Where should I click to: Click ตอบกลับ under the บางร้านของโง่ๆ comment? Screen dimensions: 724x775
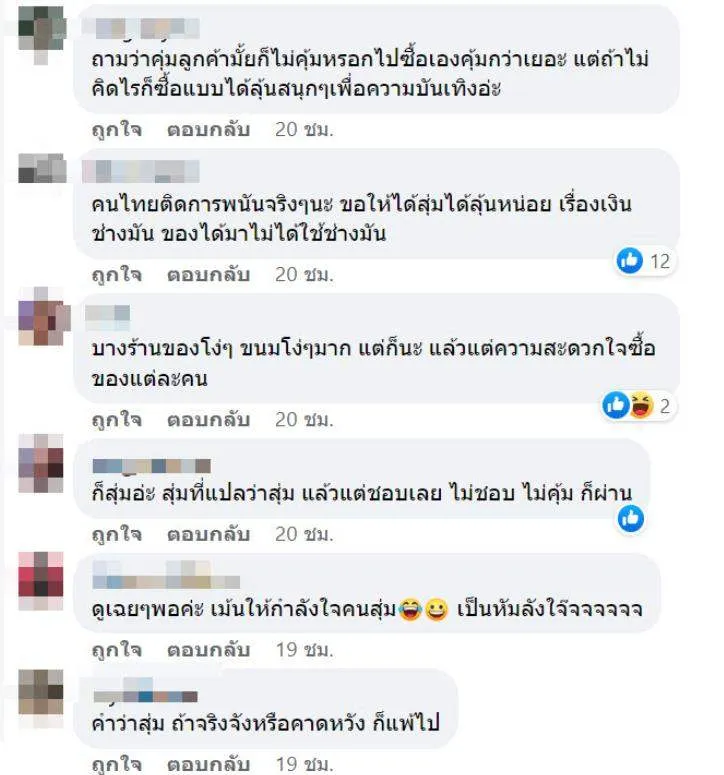pyautogui.click(x=208, y=419)
